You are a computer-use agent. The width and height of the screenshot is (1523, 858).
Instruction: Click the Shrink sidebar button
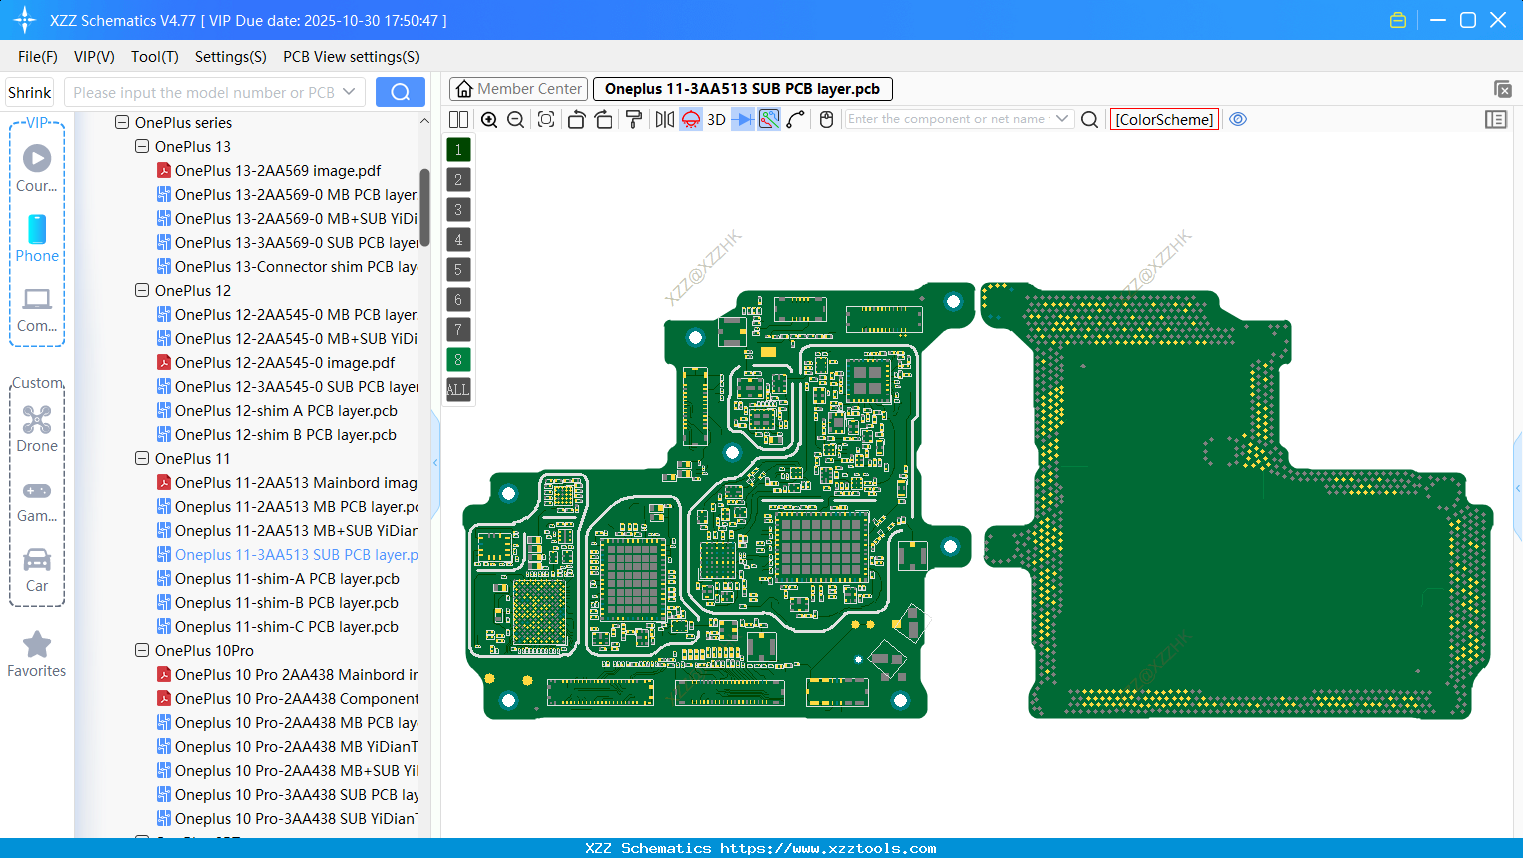29,91
